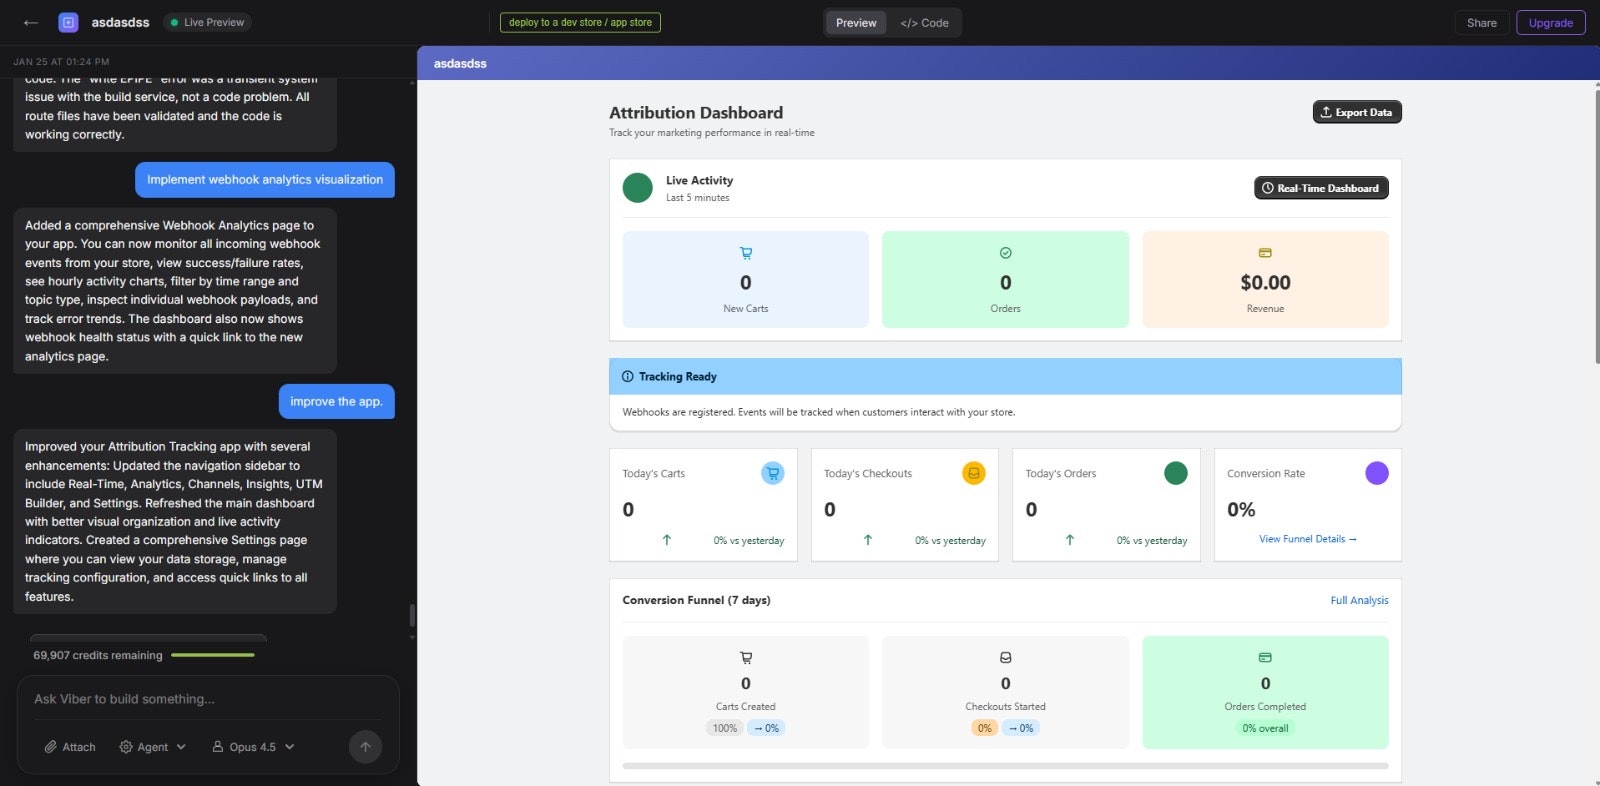Click the up arrow in Today's Orders card
The height and width of the screenshot is (786, 1600).
click(x=1070, y=540)
